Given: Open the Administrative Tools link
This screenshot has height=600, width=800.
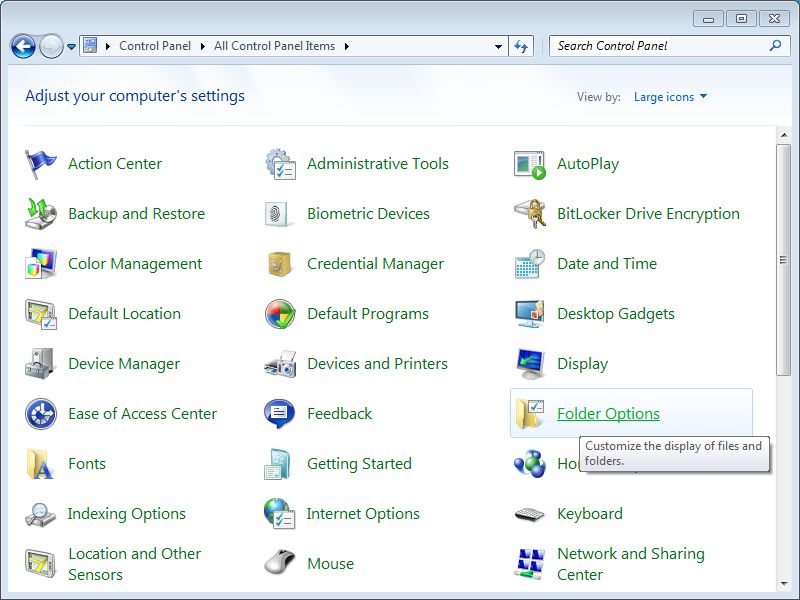Looking at the screenshot, I should pos(378,164).
